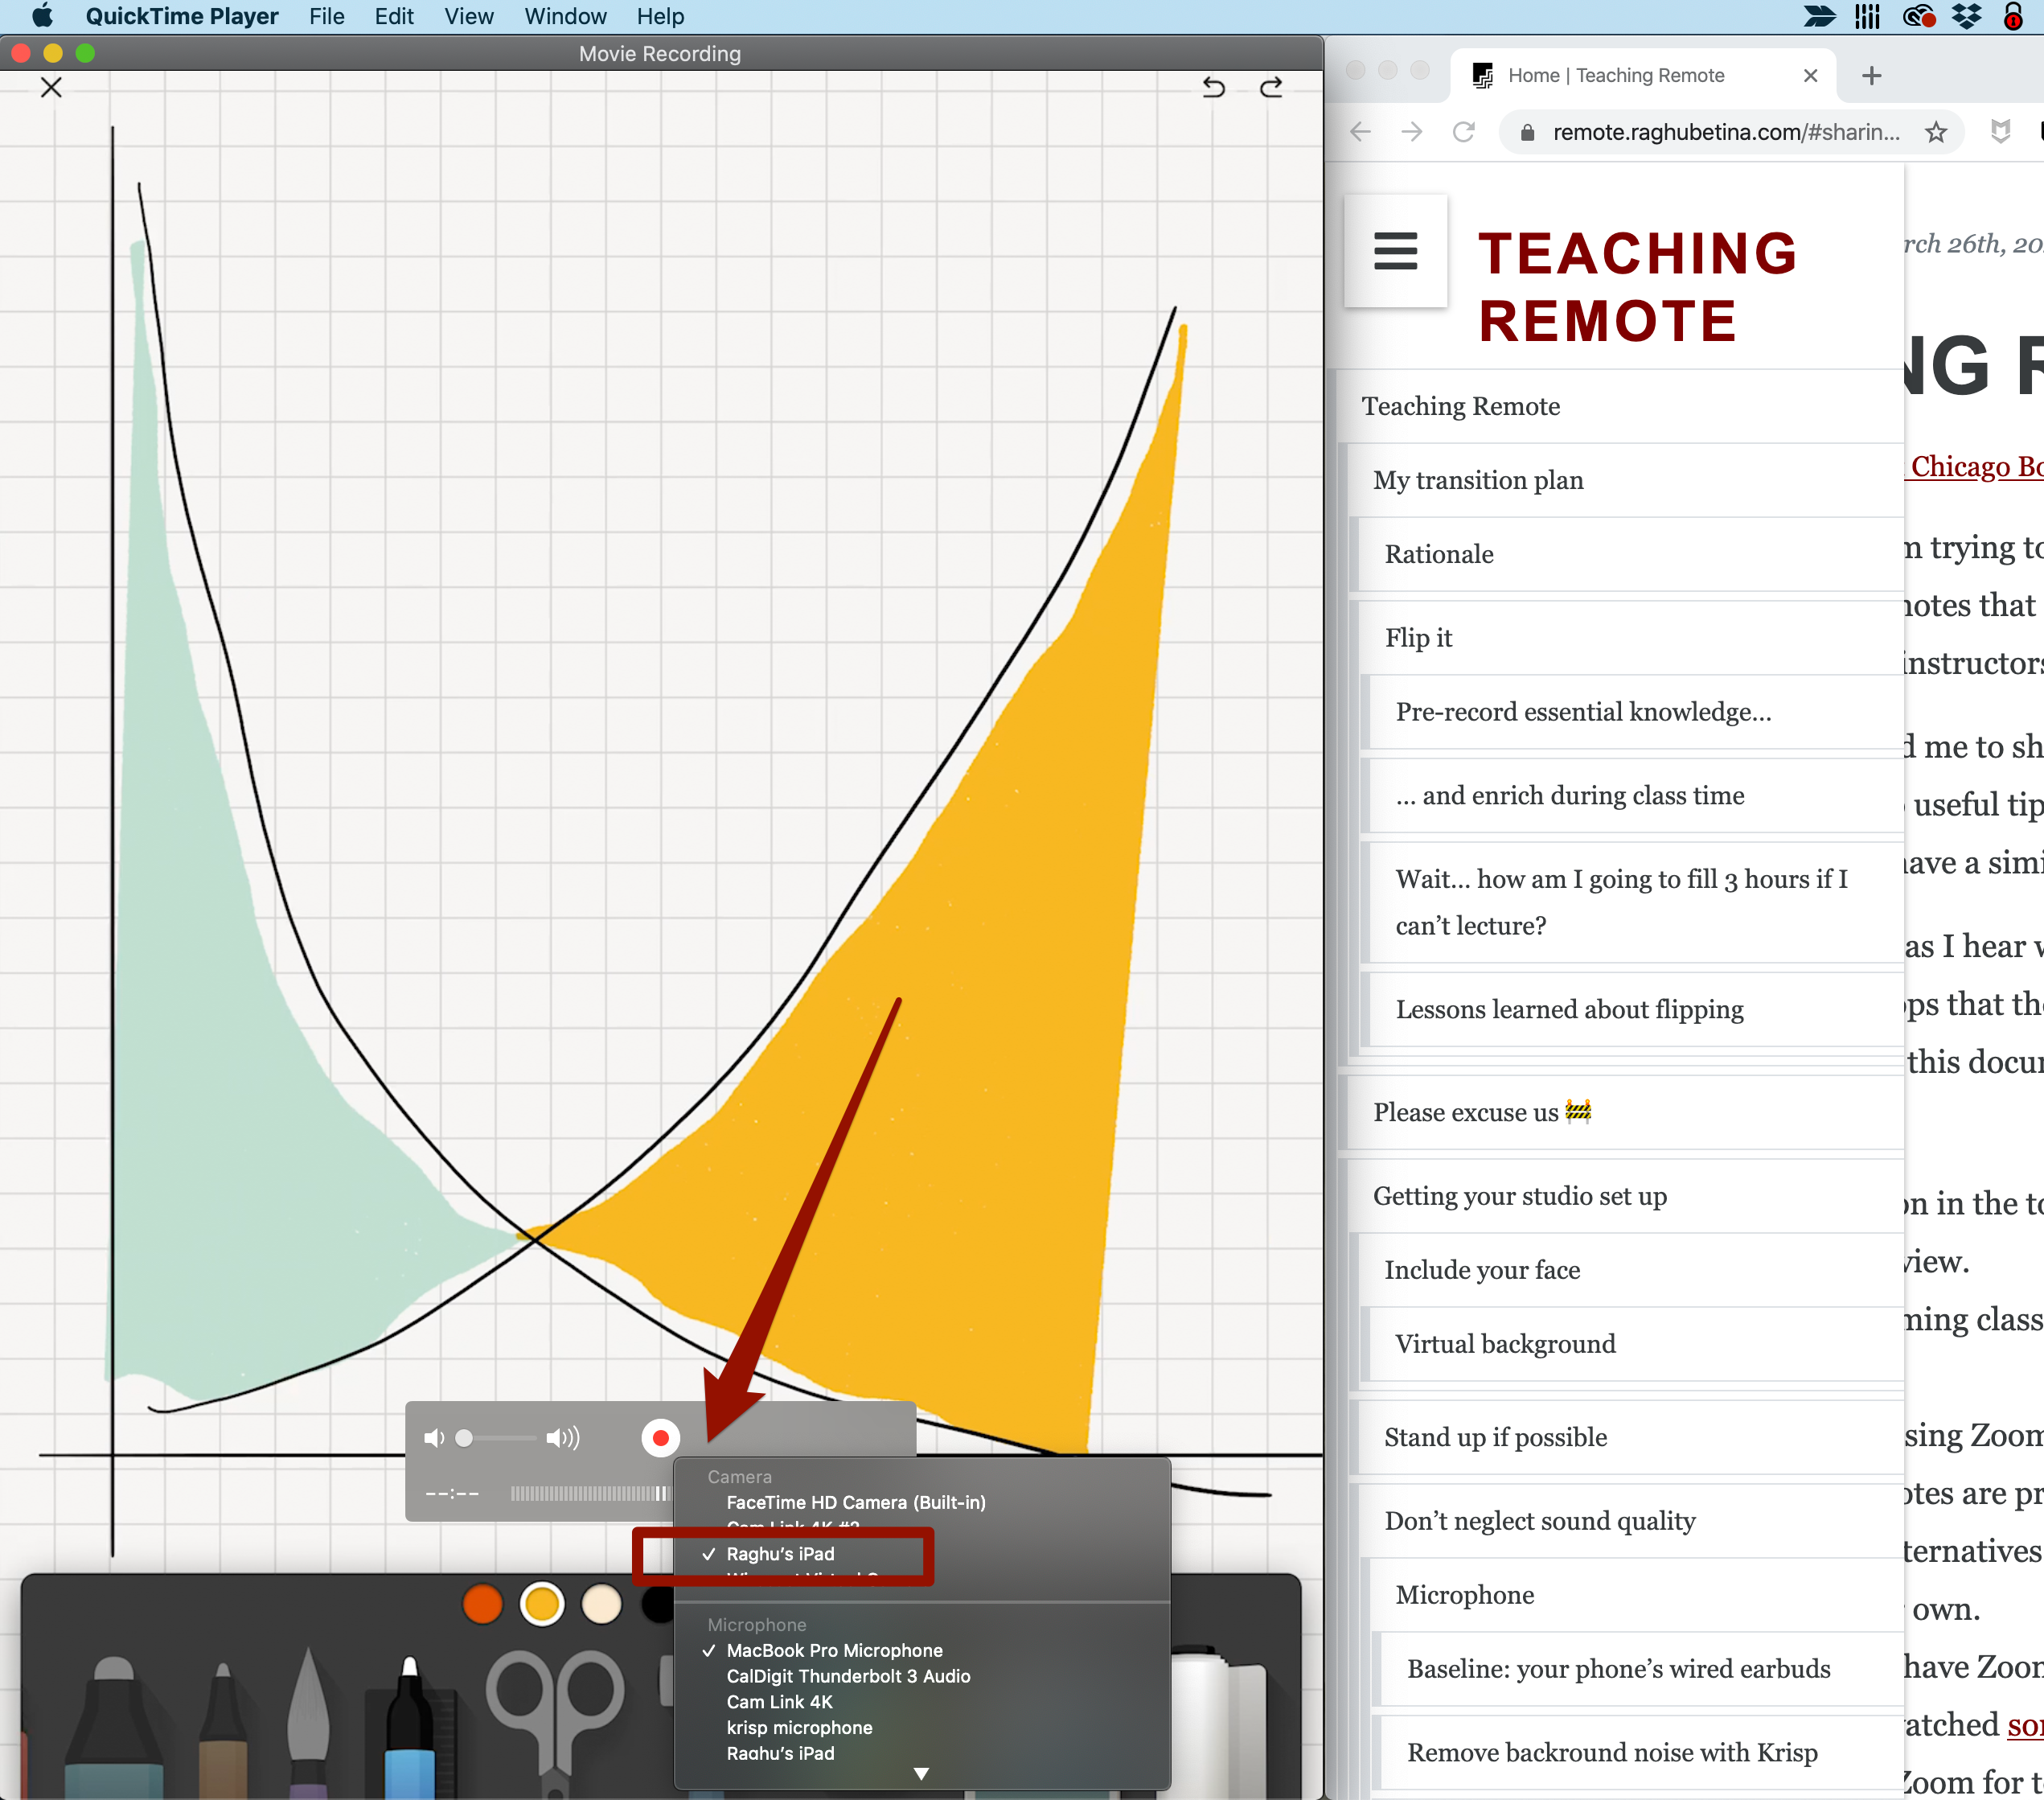
Task: Open the Window menu
Action: click(565, 16)
